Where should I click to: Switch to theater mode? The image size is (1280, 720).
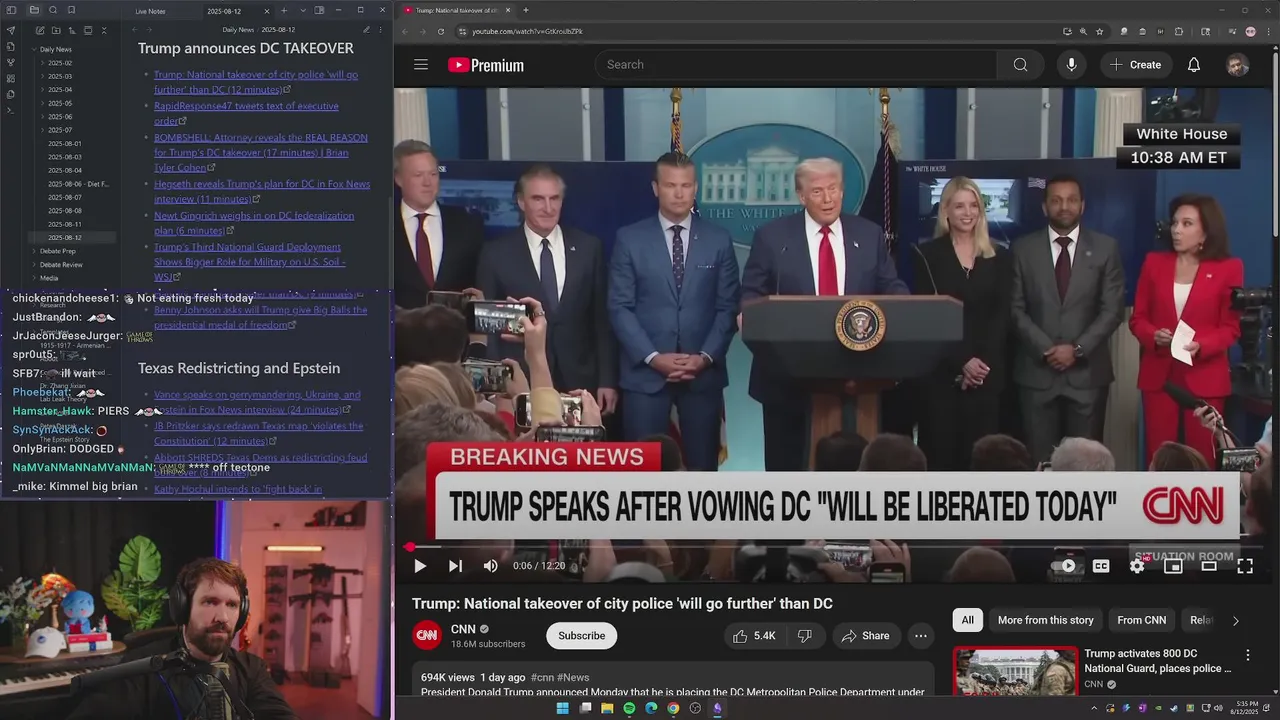(x=1209, y=566)
